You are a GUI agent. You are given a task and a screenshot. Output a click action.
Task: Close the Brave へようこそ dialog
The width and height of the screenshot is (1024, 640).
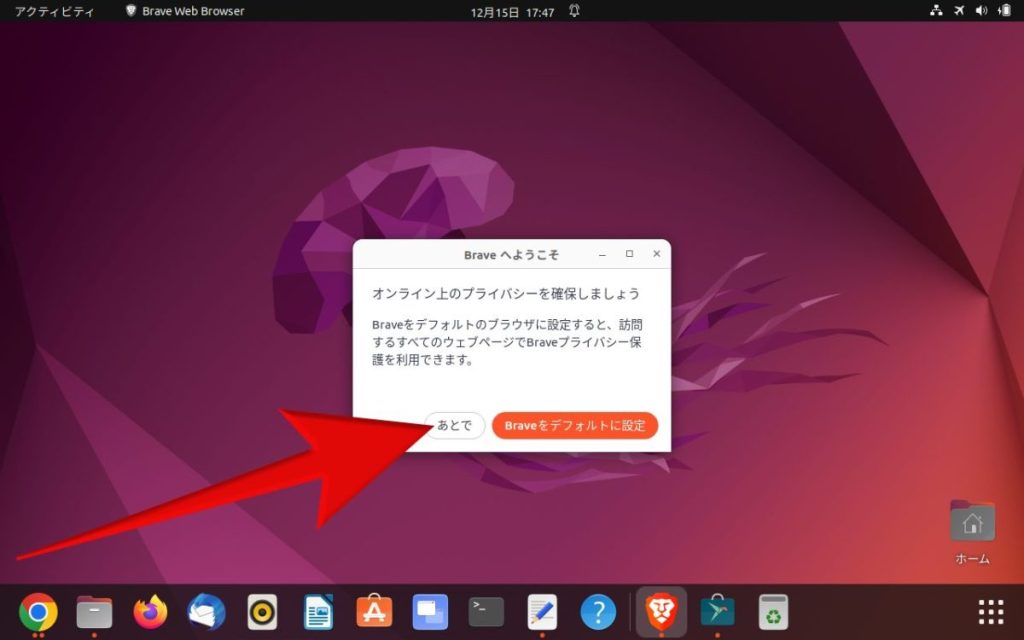tap(657, 253)
